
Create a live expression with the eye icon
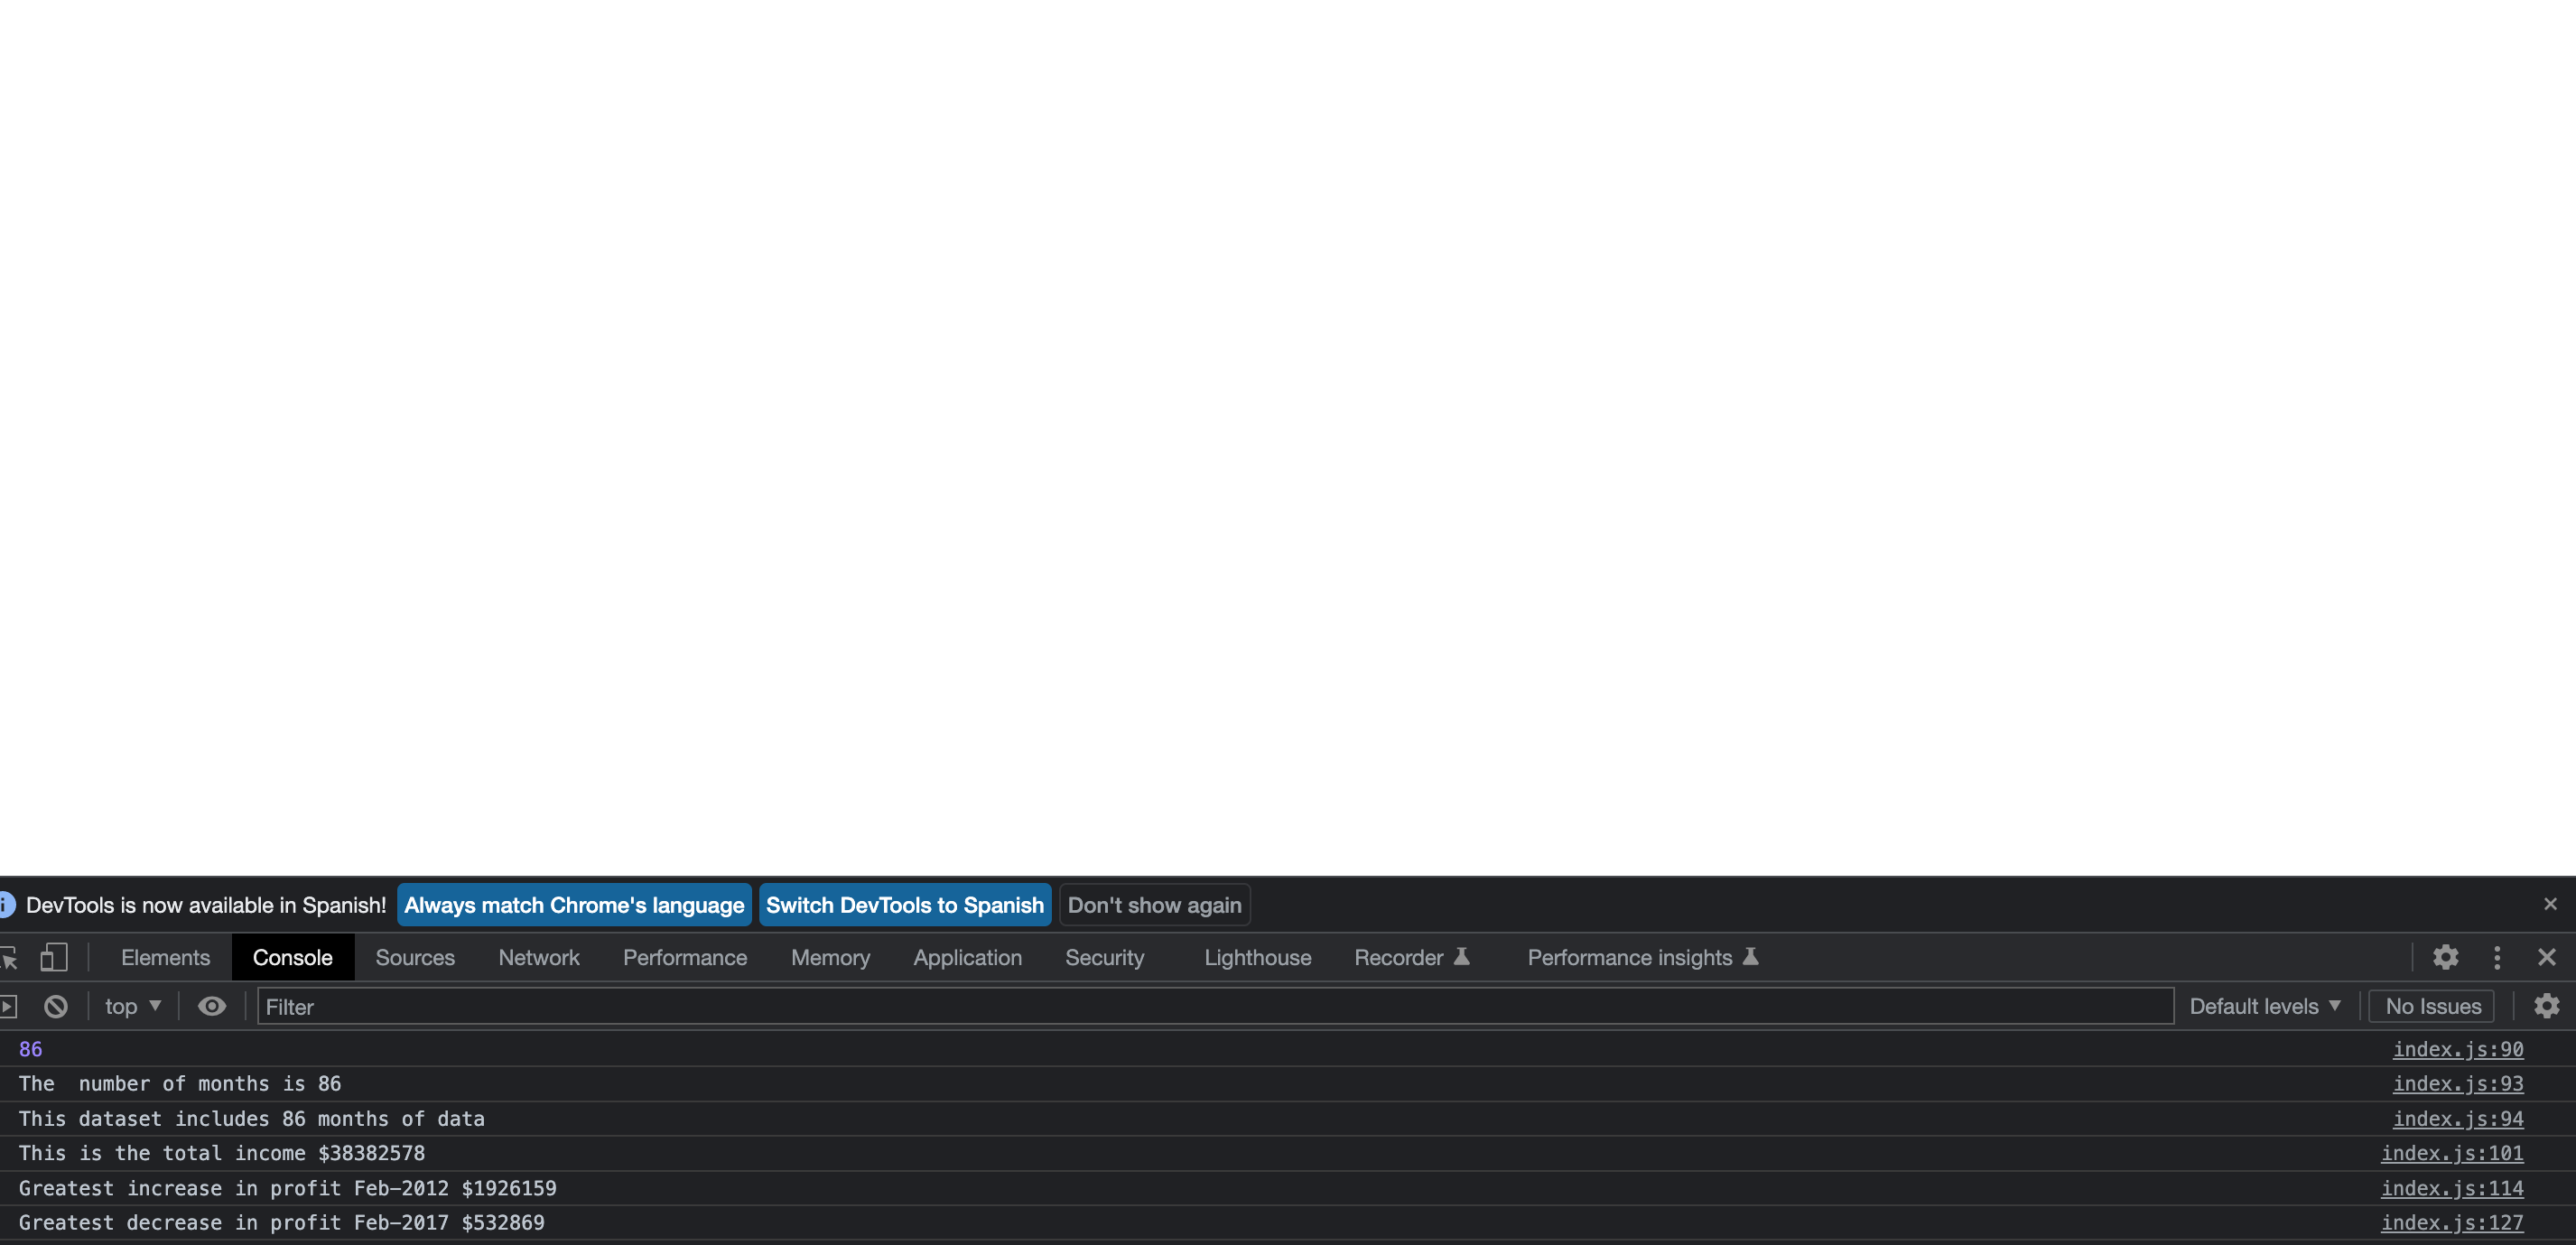tap(211, 1006)
